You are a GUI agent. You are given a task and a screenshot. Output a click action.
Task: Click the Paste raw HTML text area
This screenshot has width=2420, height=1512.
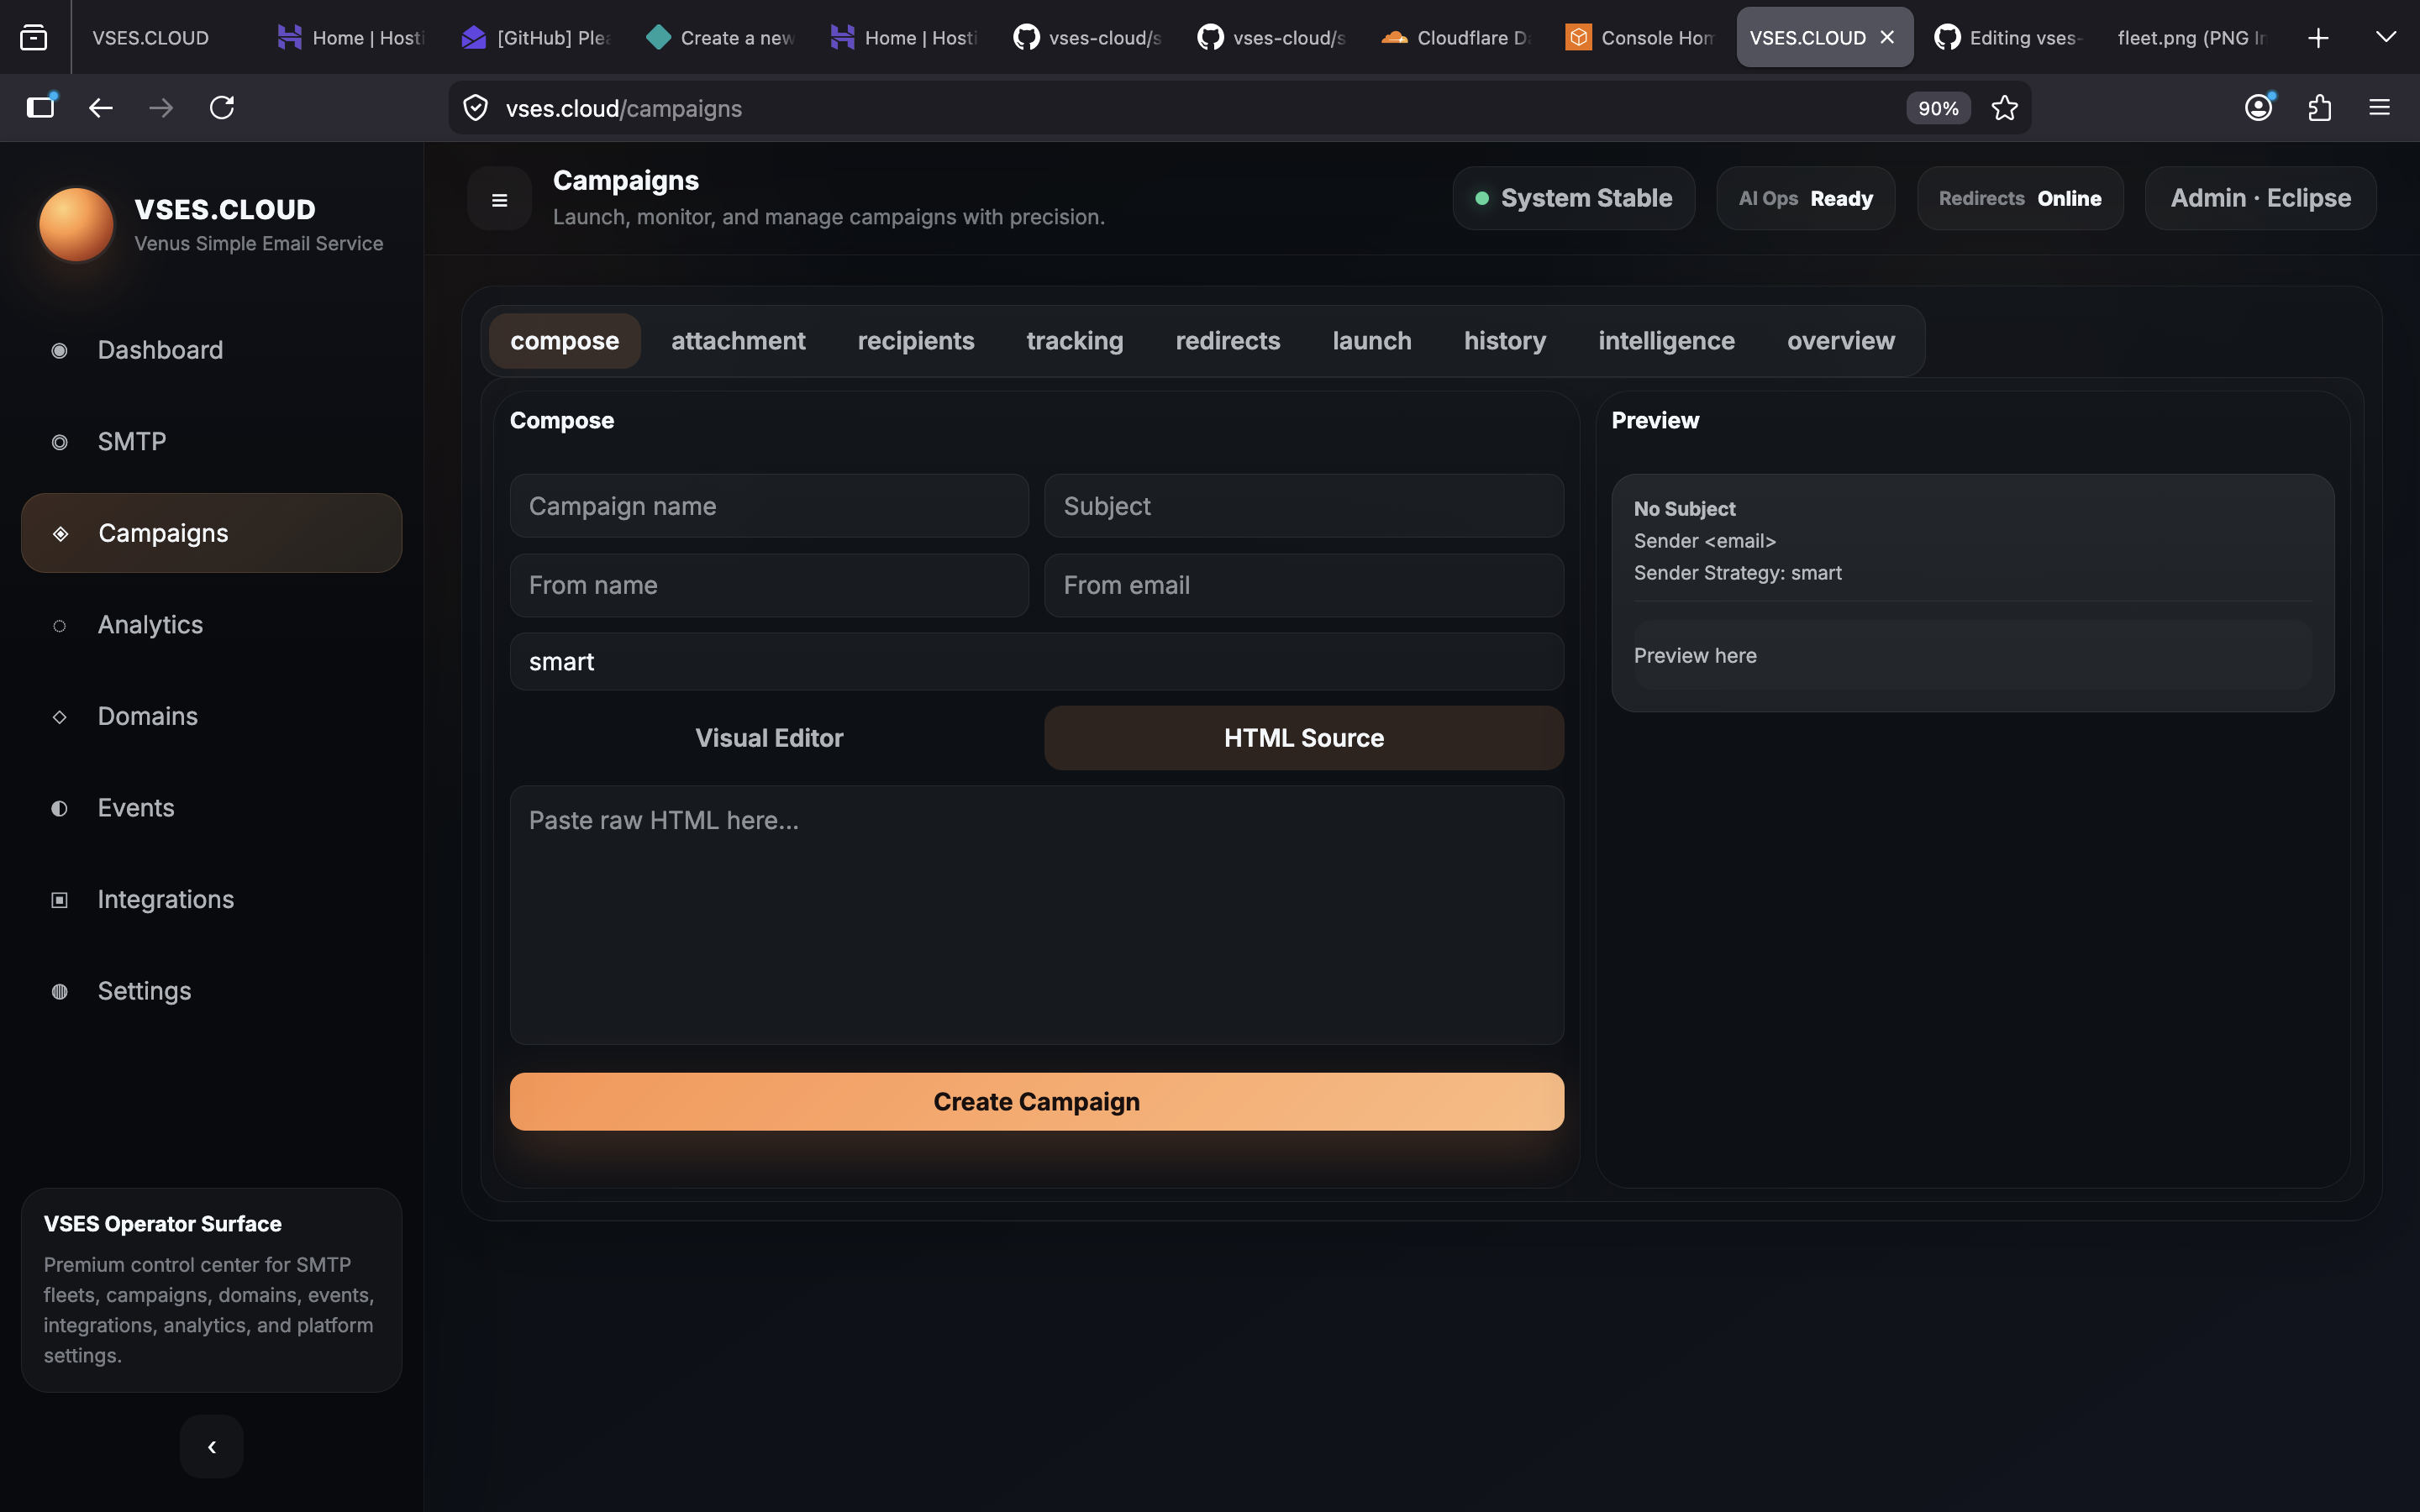tap(1036, 915)
